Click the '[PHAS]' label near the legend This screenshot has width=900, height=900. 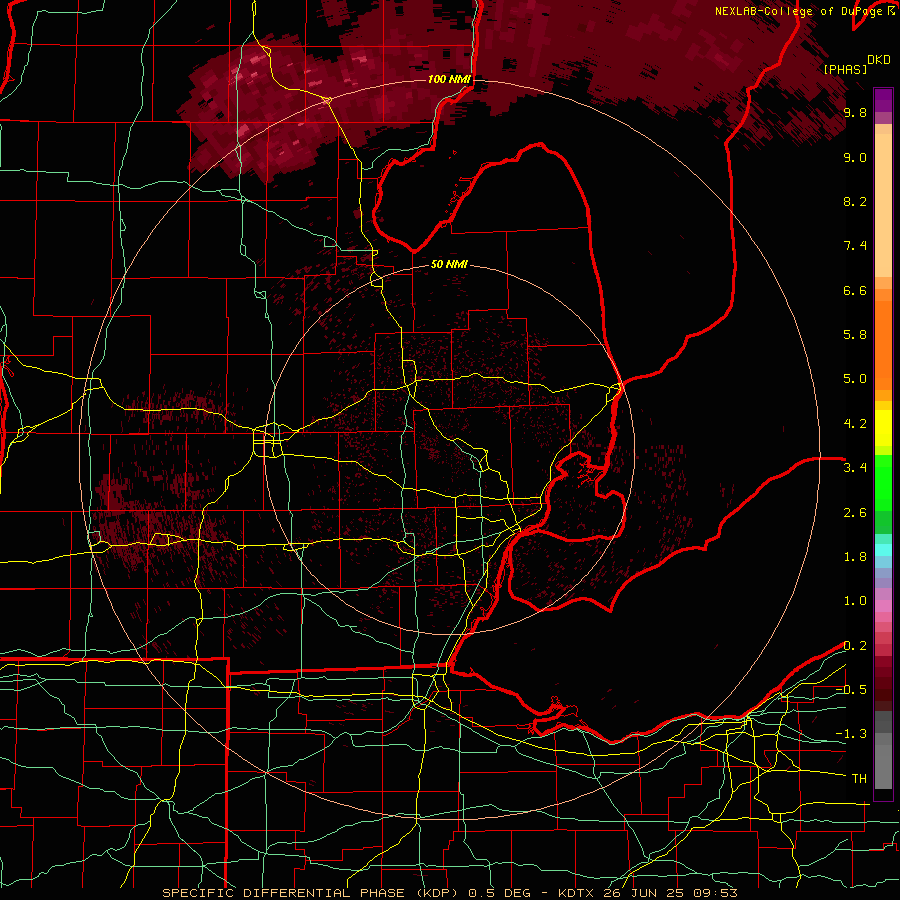(845, 69)
